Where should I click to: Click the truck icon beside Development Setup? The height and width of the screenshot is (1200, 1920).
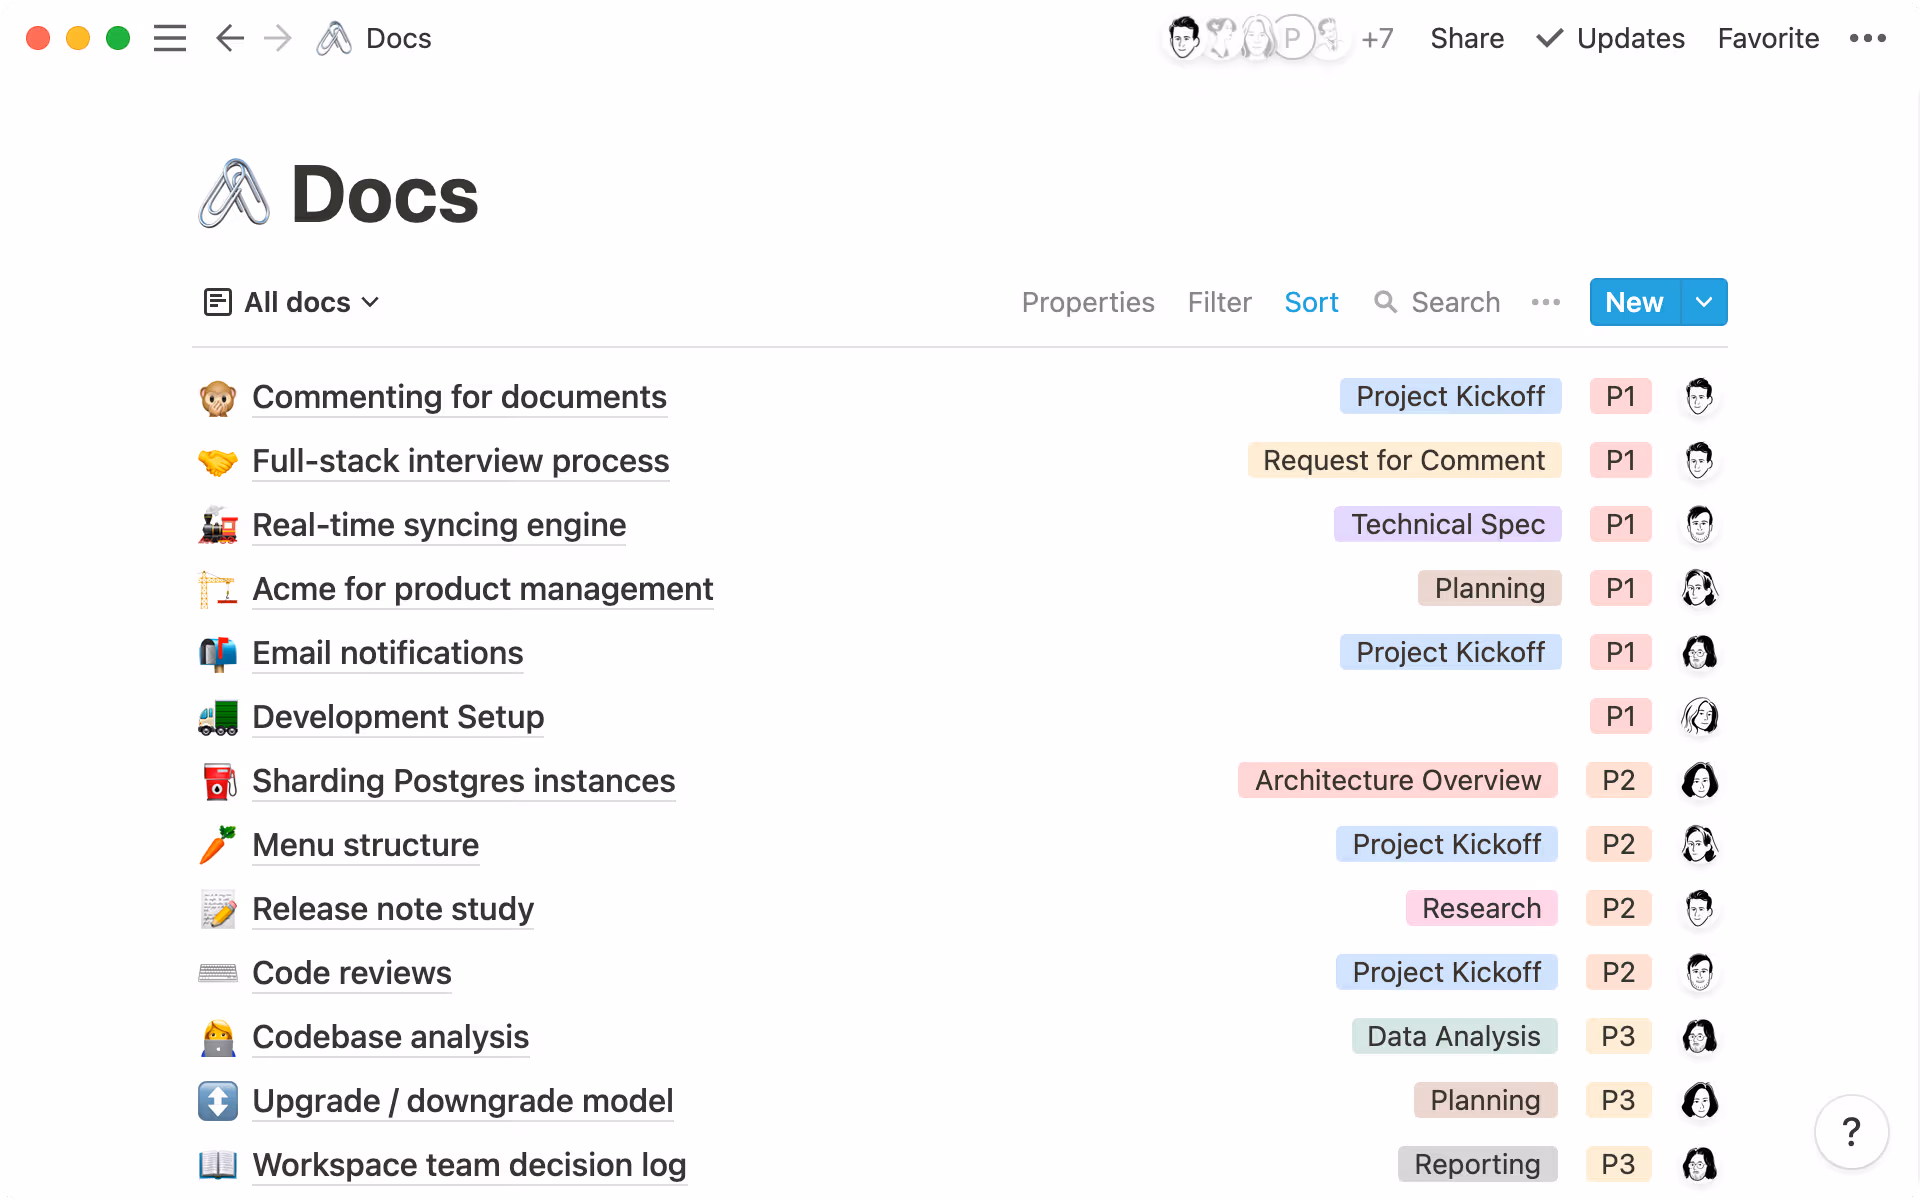pos(217,717)
